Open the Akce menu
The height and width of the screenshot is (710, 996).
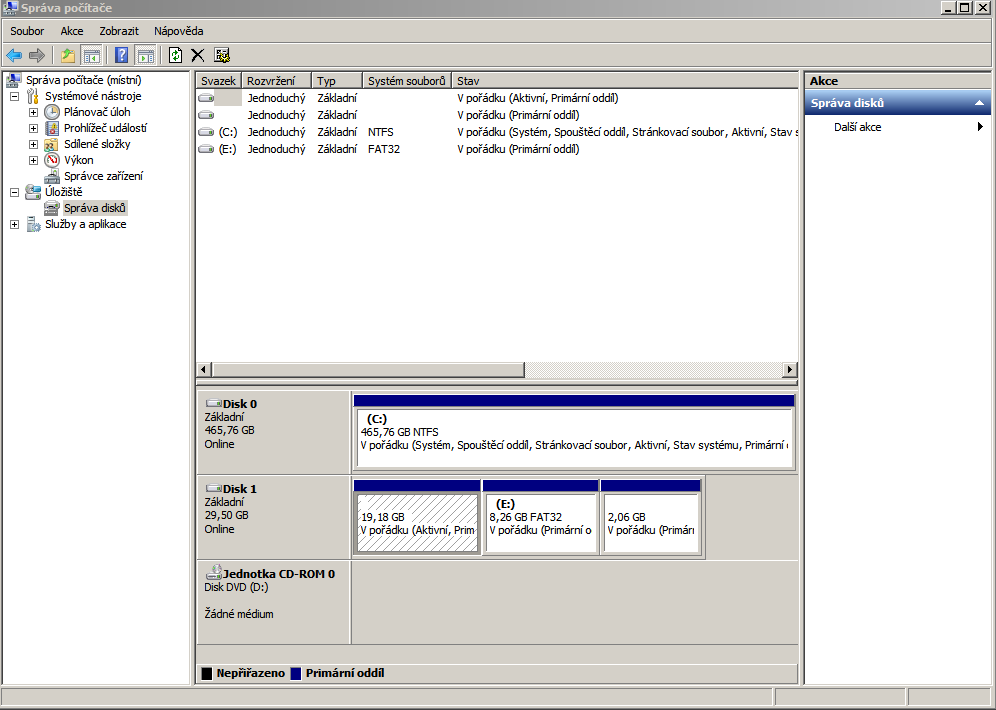point(72,31)
